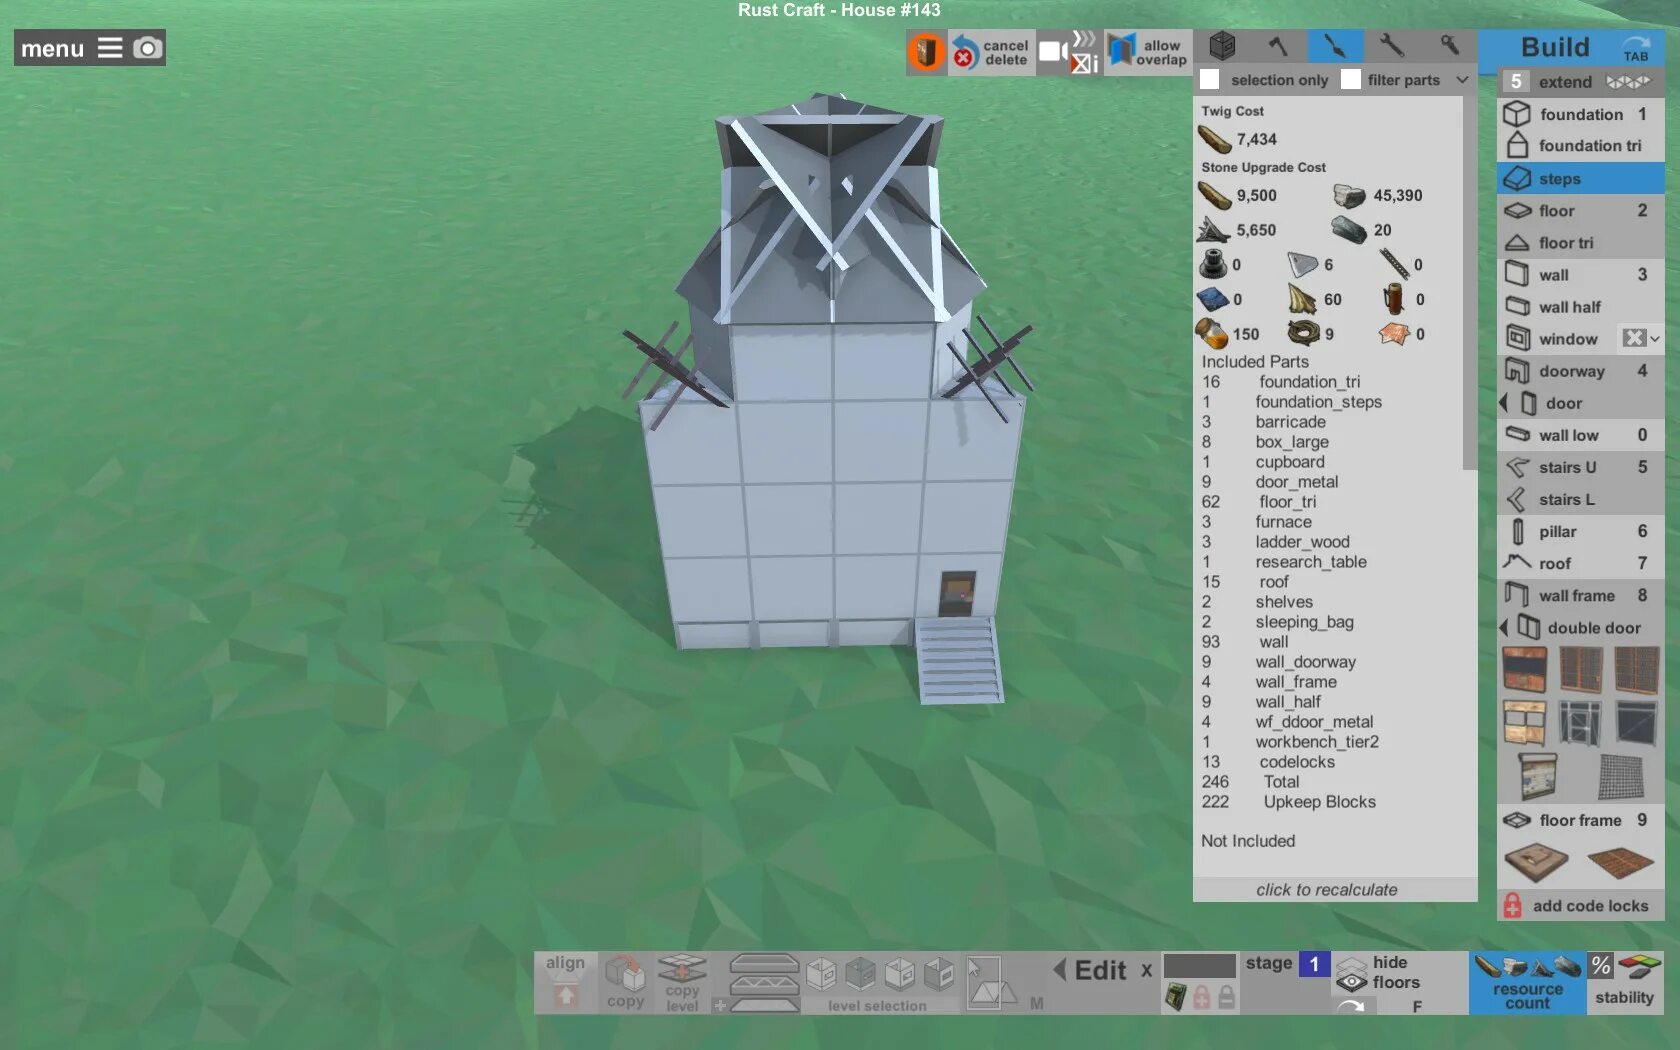
Task: Collapse Edit panel left arrow
Action: point(1059,969)
